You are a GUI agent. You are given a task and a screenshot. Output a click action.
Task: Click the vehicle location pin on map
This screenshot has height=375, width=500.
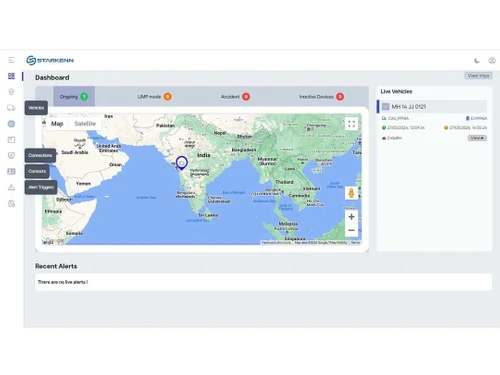(x=182, y=163)
